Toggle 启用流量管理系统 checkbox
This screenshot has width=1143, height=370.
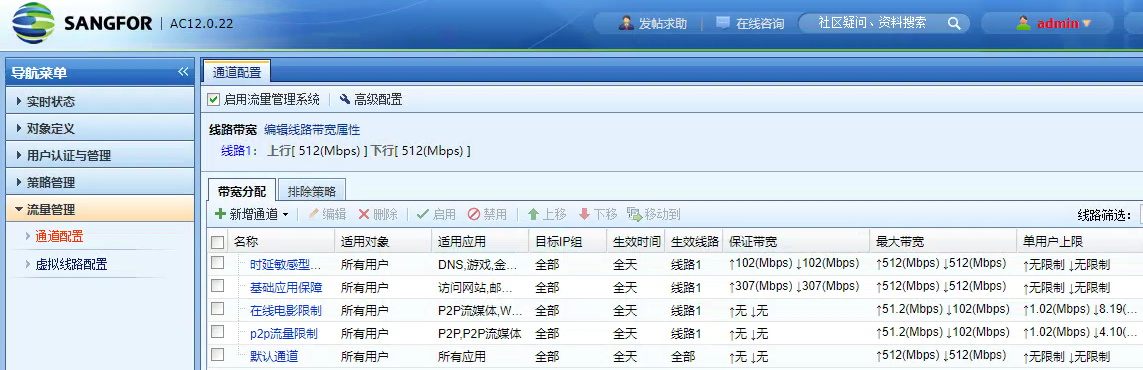pos(214,100)
